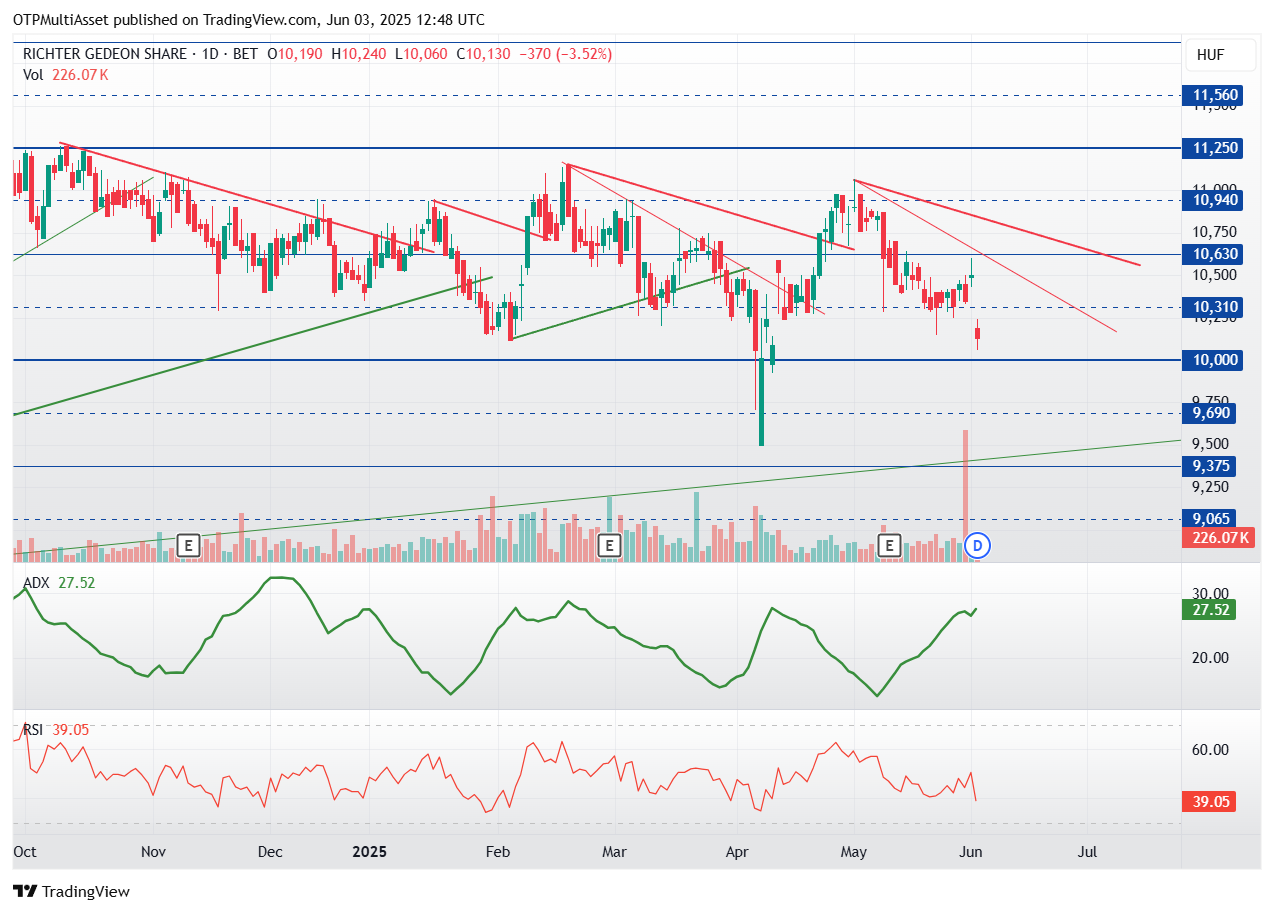Click the May label on the time axis
The width and height of the screenshot is (1274, 913).
pyautogui.click(x=853, y=852)
